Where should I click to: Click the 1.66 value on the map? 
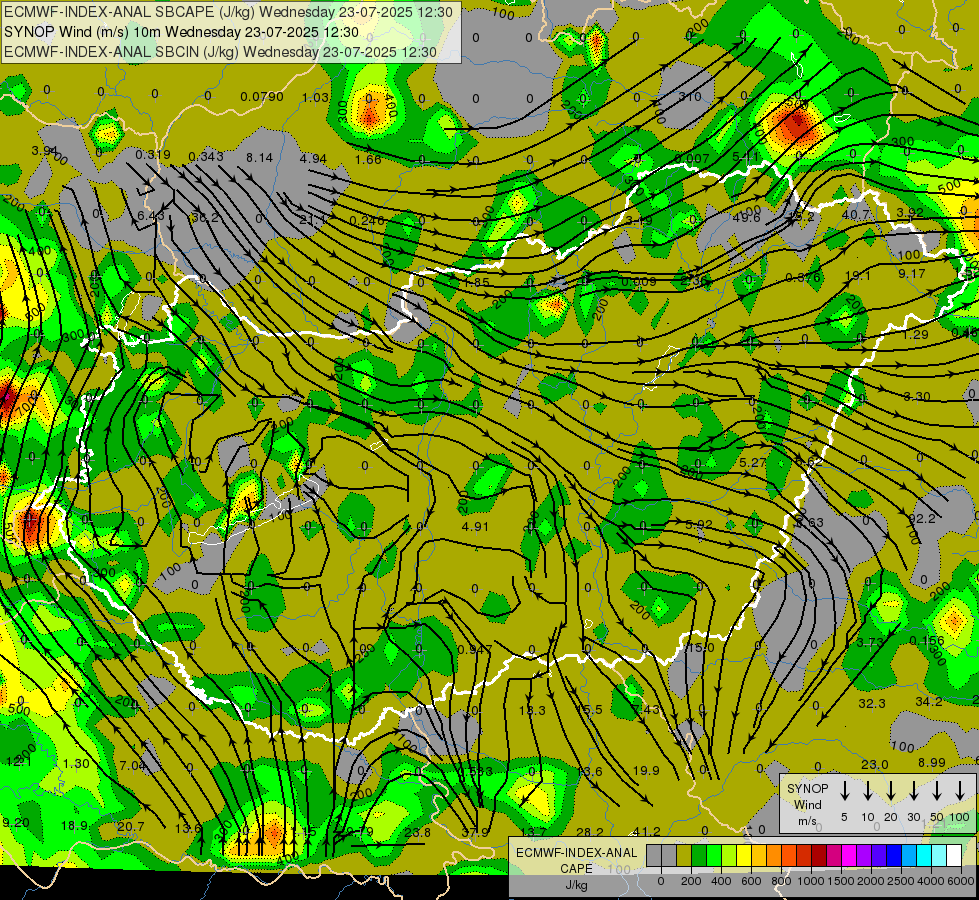pyautogui.click(x=368, y=159)
